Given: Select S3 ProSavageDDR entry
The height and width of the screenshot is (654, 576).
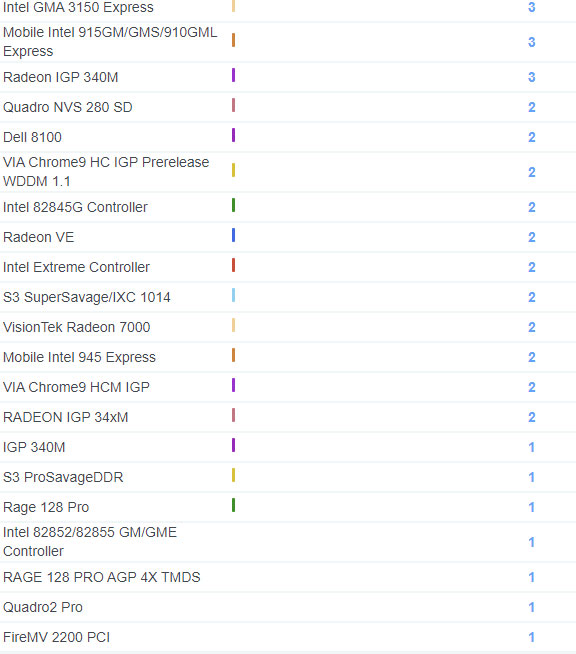Looking at the screenshot, I should point(63,478).
